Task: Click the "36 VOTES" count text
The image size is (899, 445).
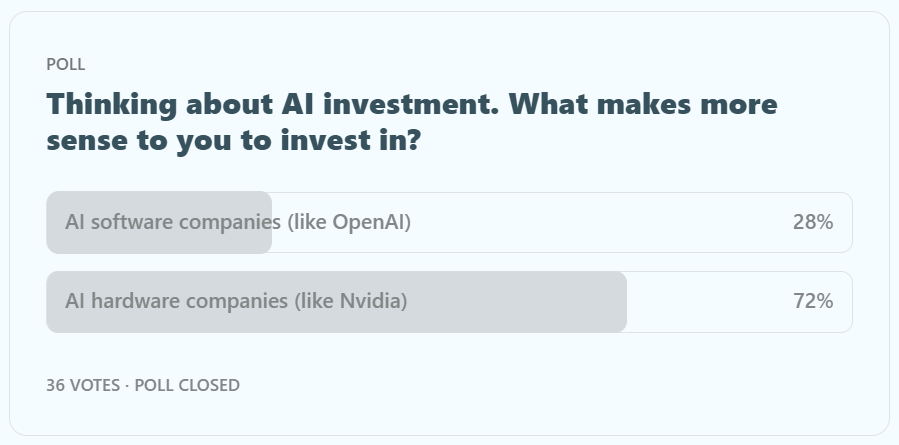Action: 83,385
